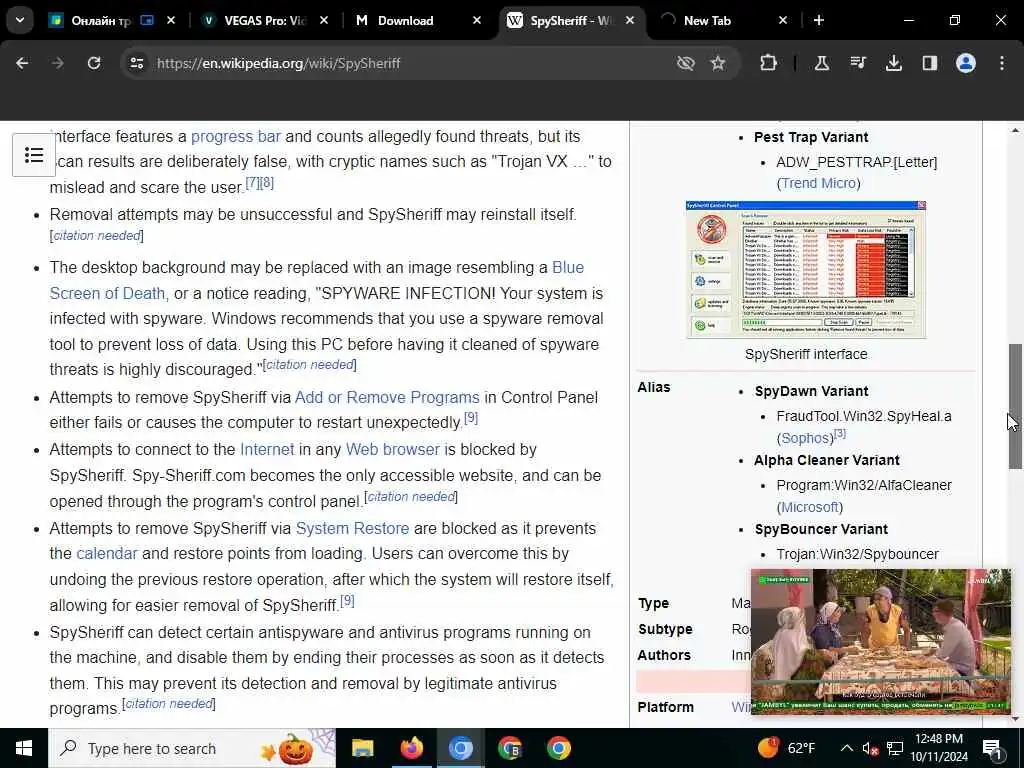Image resolution: width=1024 pixels, height=768 pixels.
Task: Go back to the previous page
Action: coord(22,63)
